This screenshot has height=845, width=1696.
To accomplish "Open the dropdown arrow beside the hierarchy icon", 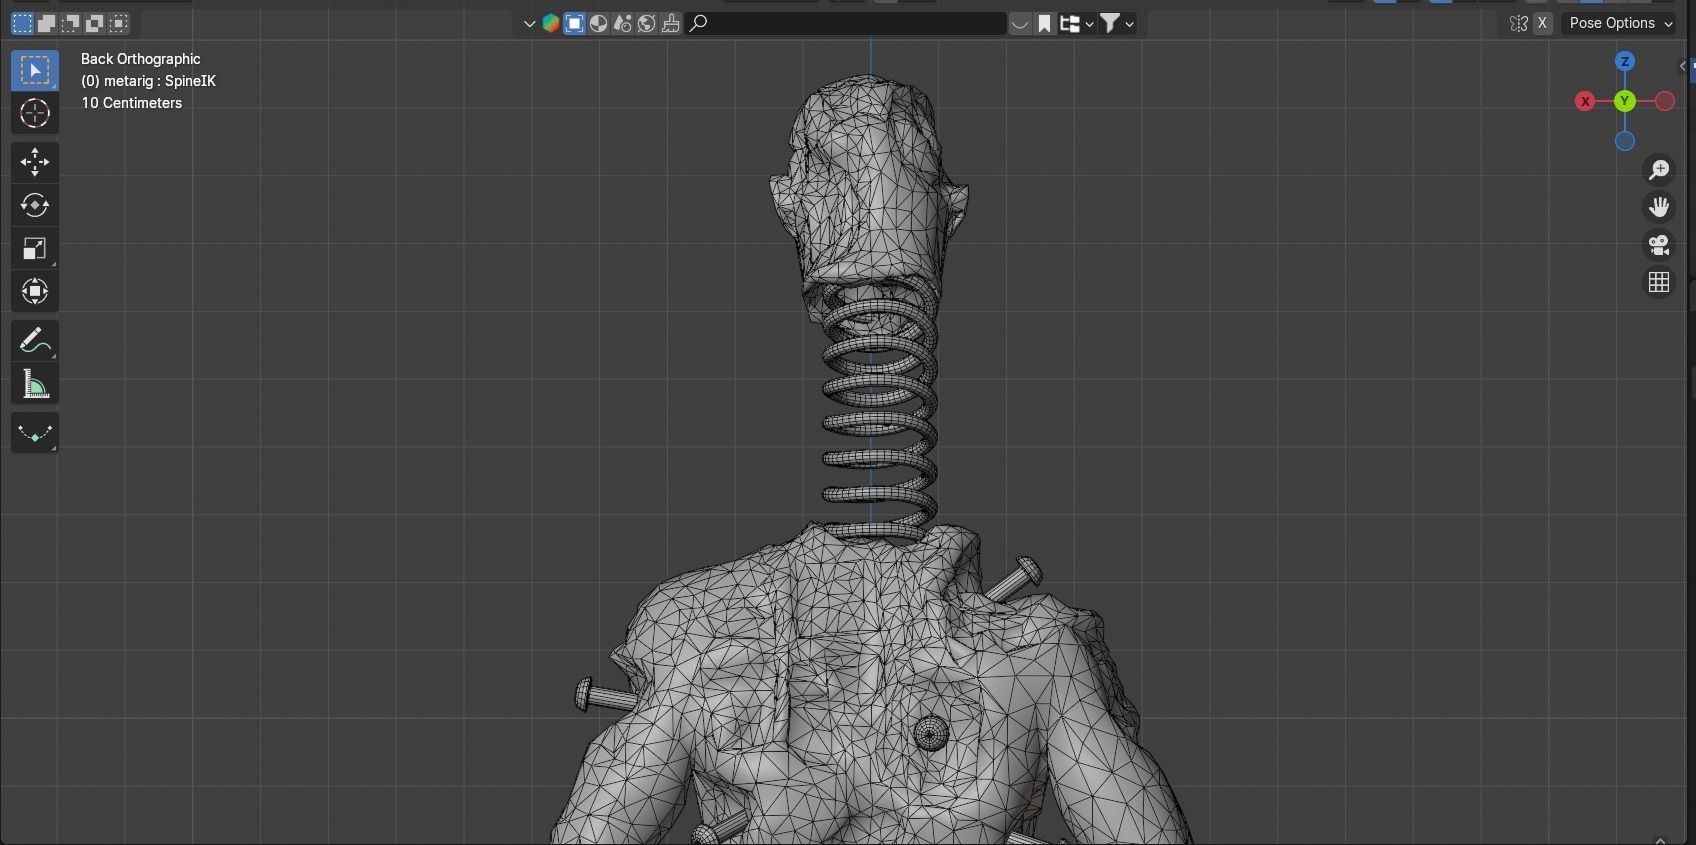I will (x=1089, y=23).
